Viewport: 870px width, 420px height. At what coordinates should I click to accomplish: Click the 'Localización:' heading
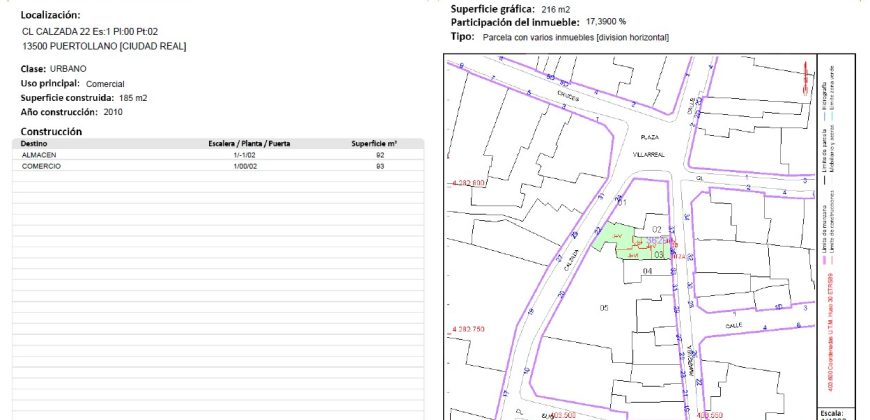(51, 15)
